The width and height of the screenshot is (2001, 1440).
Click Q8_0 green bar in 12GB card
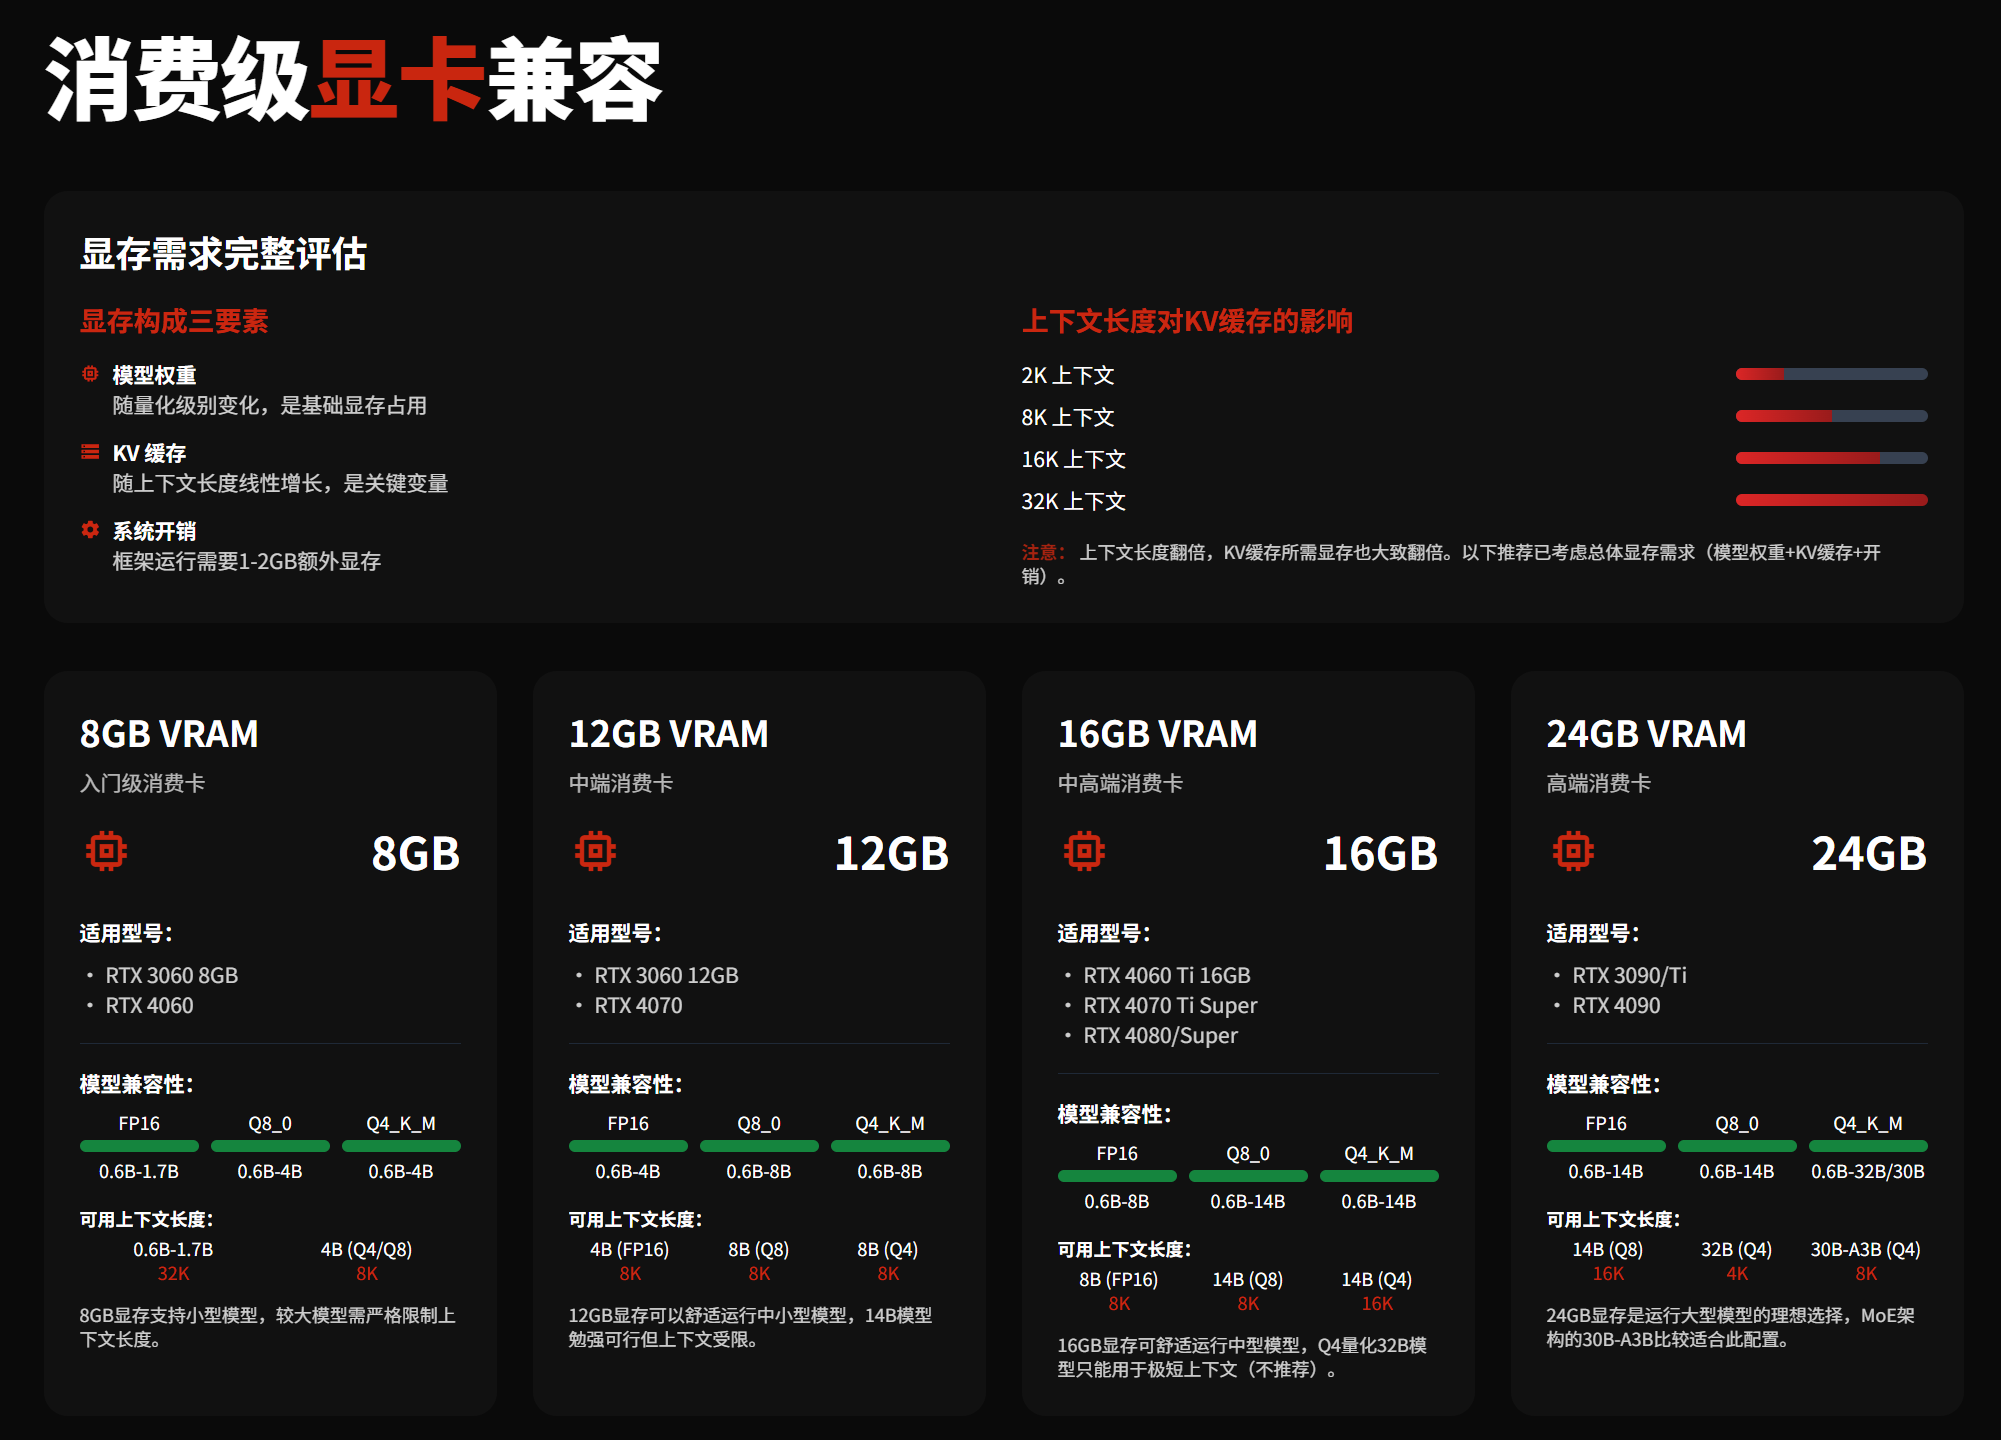pos(759,1146)
